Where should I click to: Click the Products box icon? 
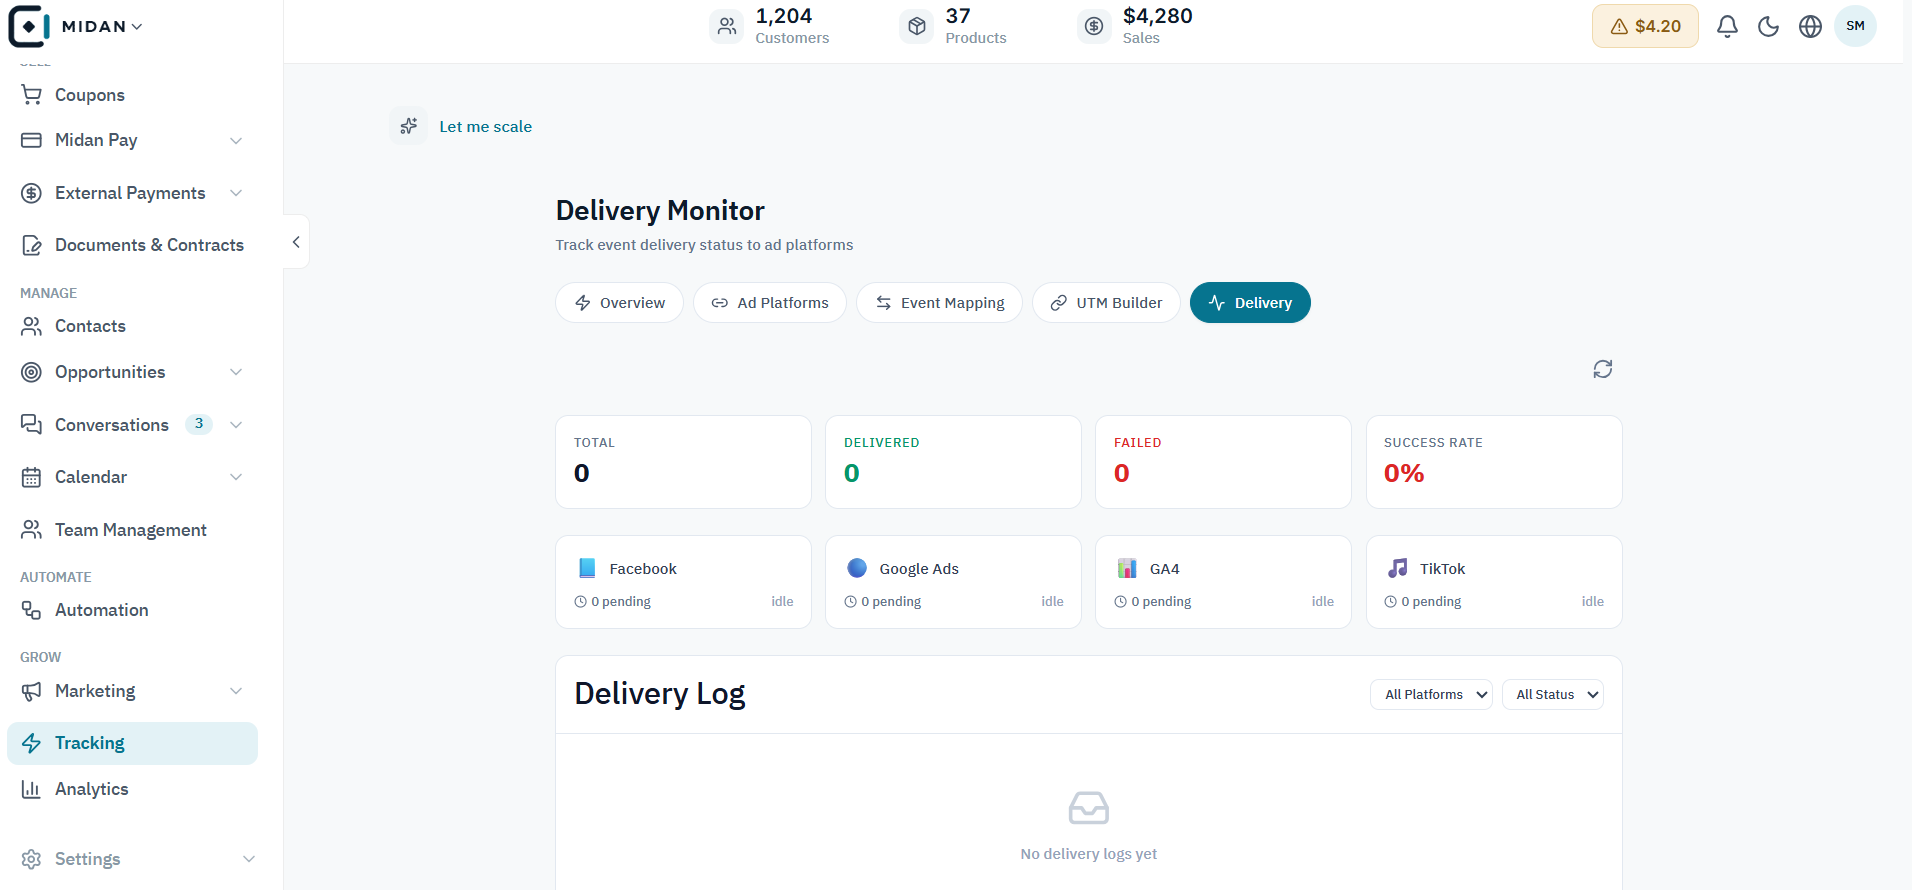click(917, 26)
